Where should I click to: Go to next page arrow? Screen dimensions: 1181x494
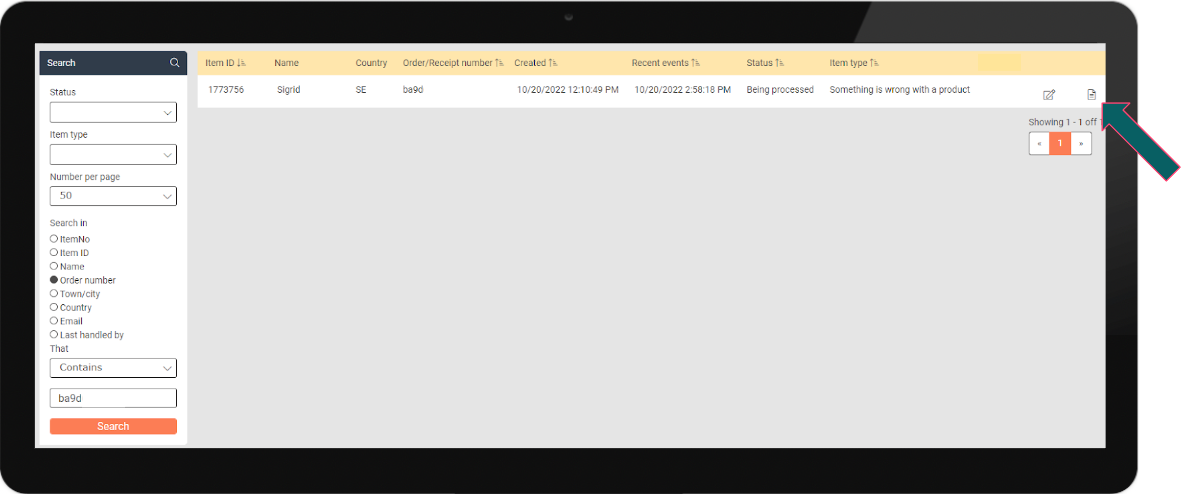(1081, 143)
